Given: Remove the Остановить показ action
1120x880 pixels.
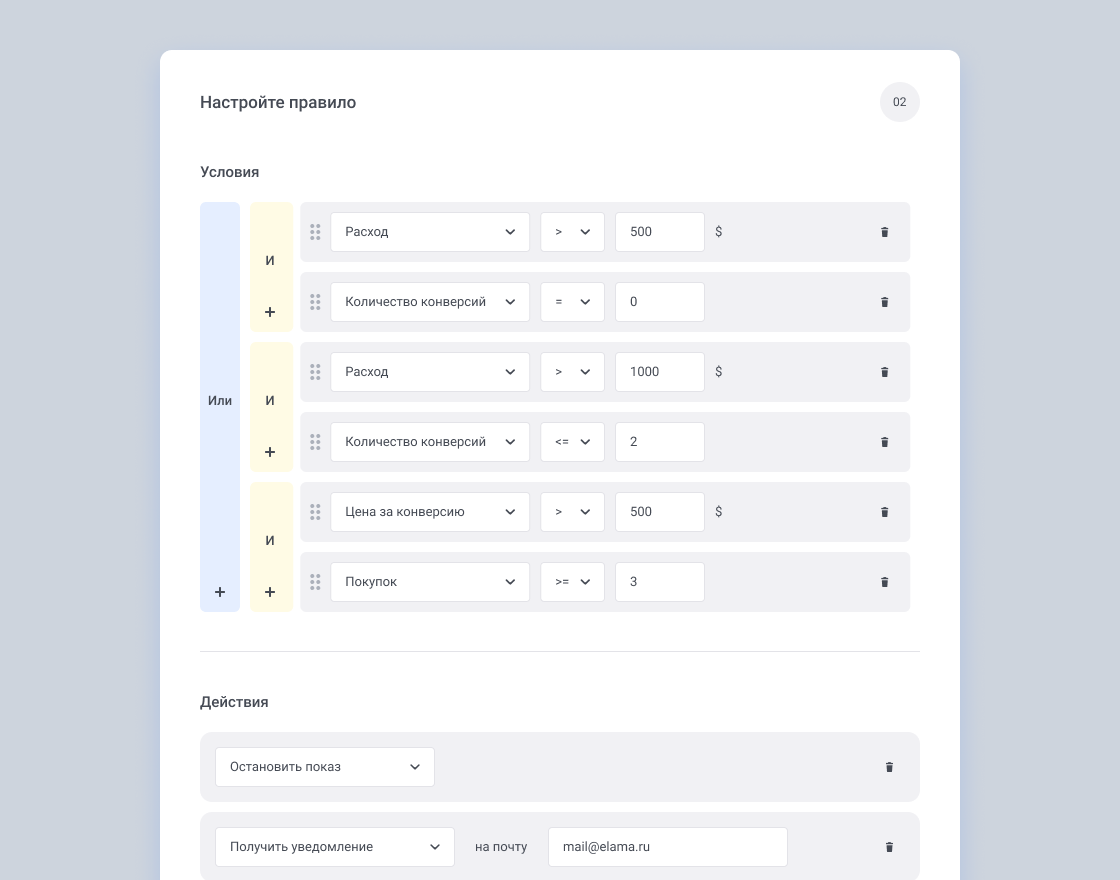Looking at the screenshot, I should pyautogui.click(x=889, y=767).
